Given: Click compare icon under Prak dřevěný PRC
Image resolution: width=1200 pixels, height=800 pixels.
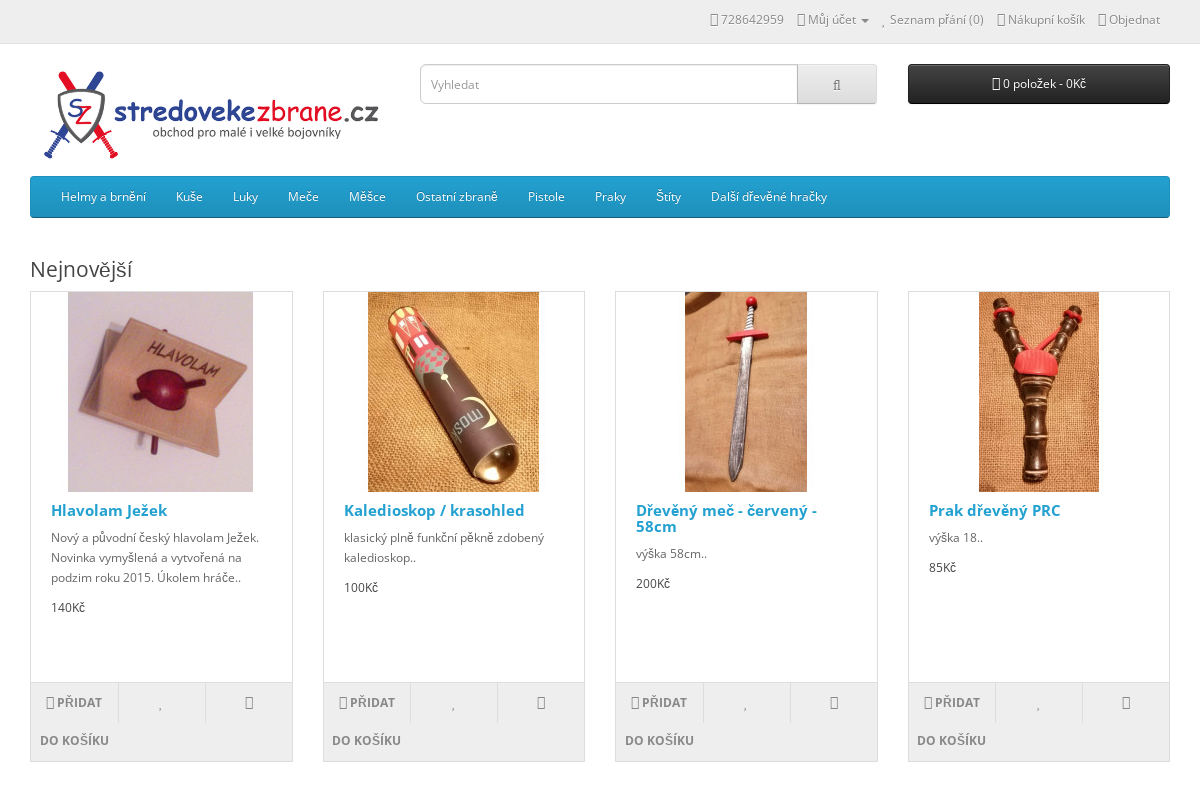Looking at the screenshot, I should [x=1126, y=703].
